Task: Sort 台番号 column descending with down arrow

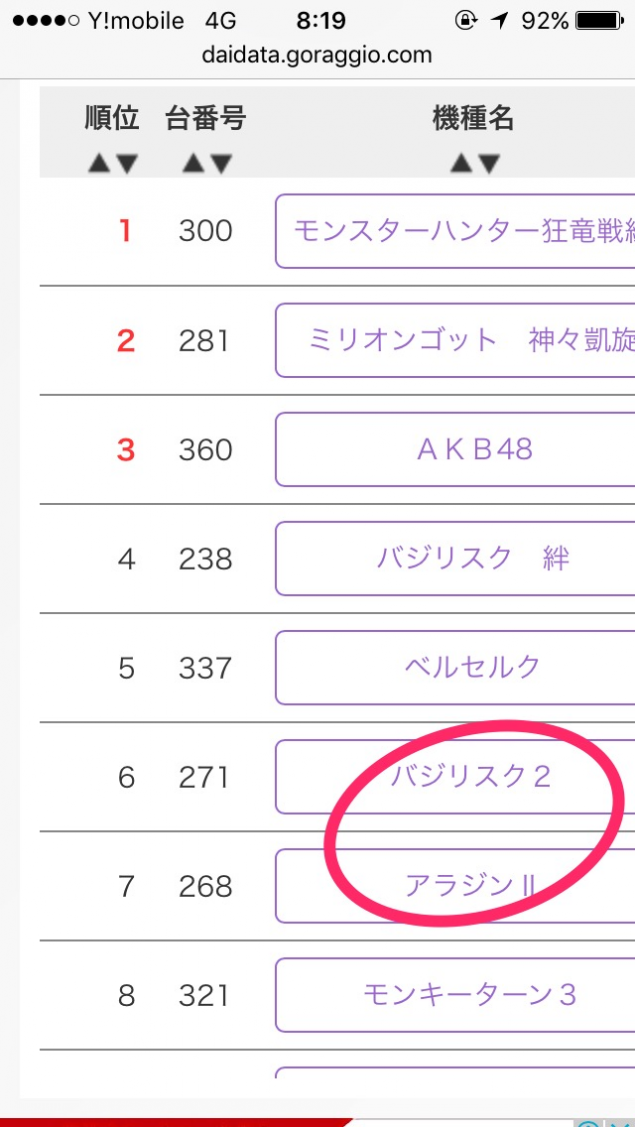Action: (221, 165)
